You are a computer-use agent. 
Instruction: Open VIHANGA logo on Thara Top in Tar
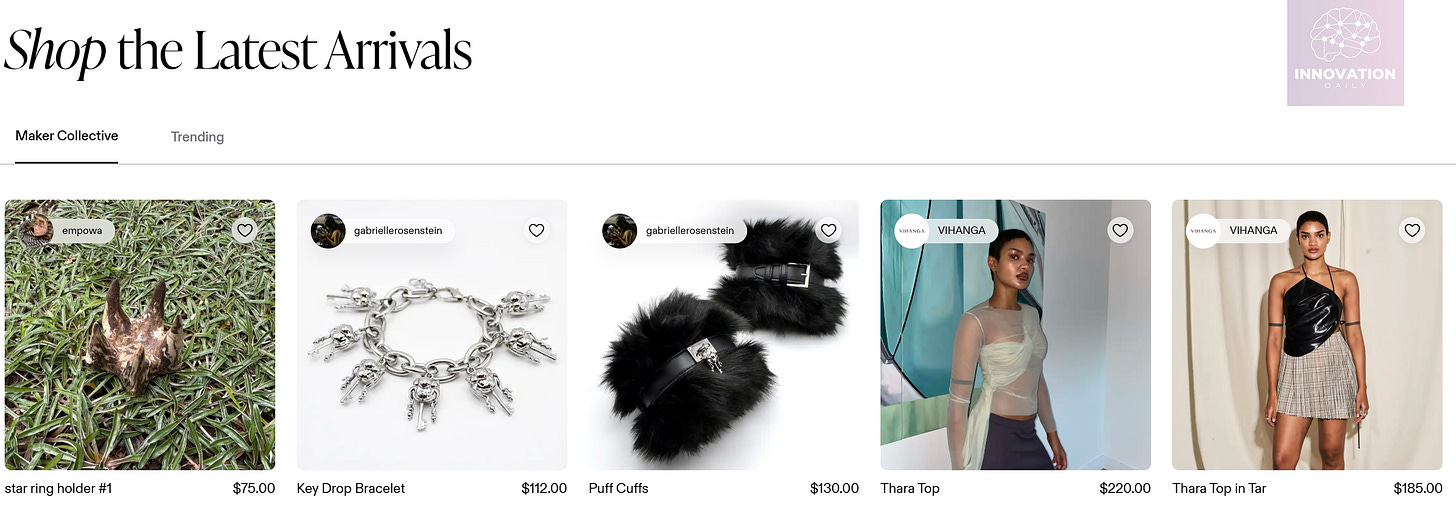tap(1203, 230)
